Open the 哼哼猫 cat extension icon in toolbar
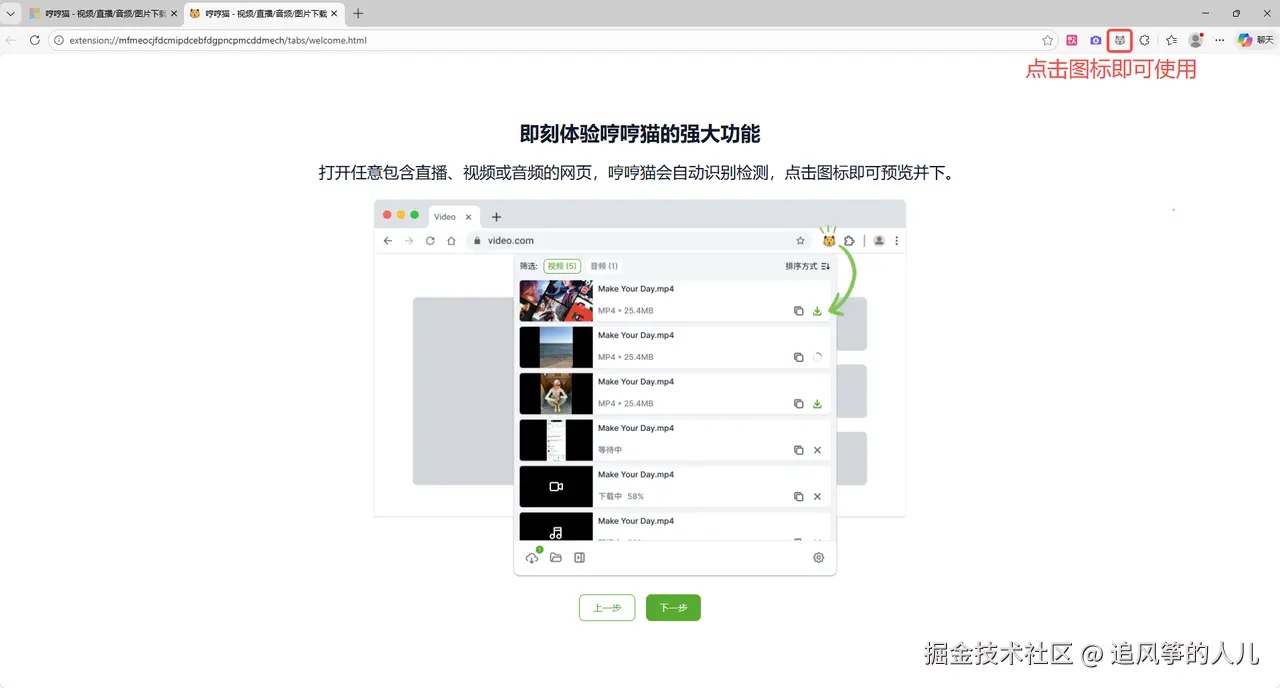The image size is (1280, 688). pyautogui.click(x=1120, y=40)
